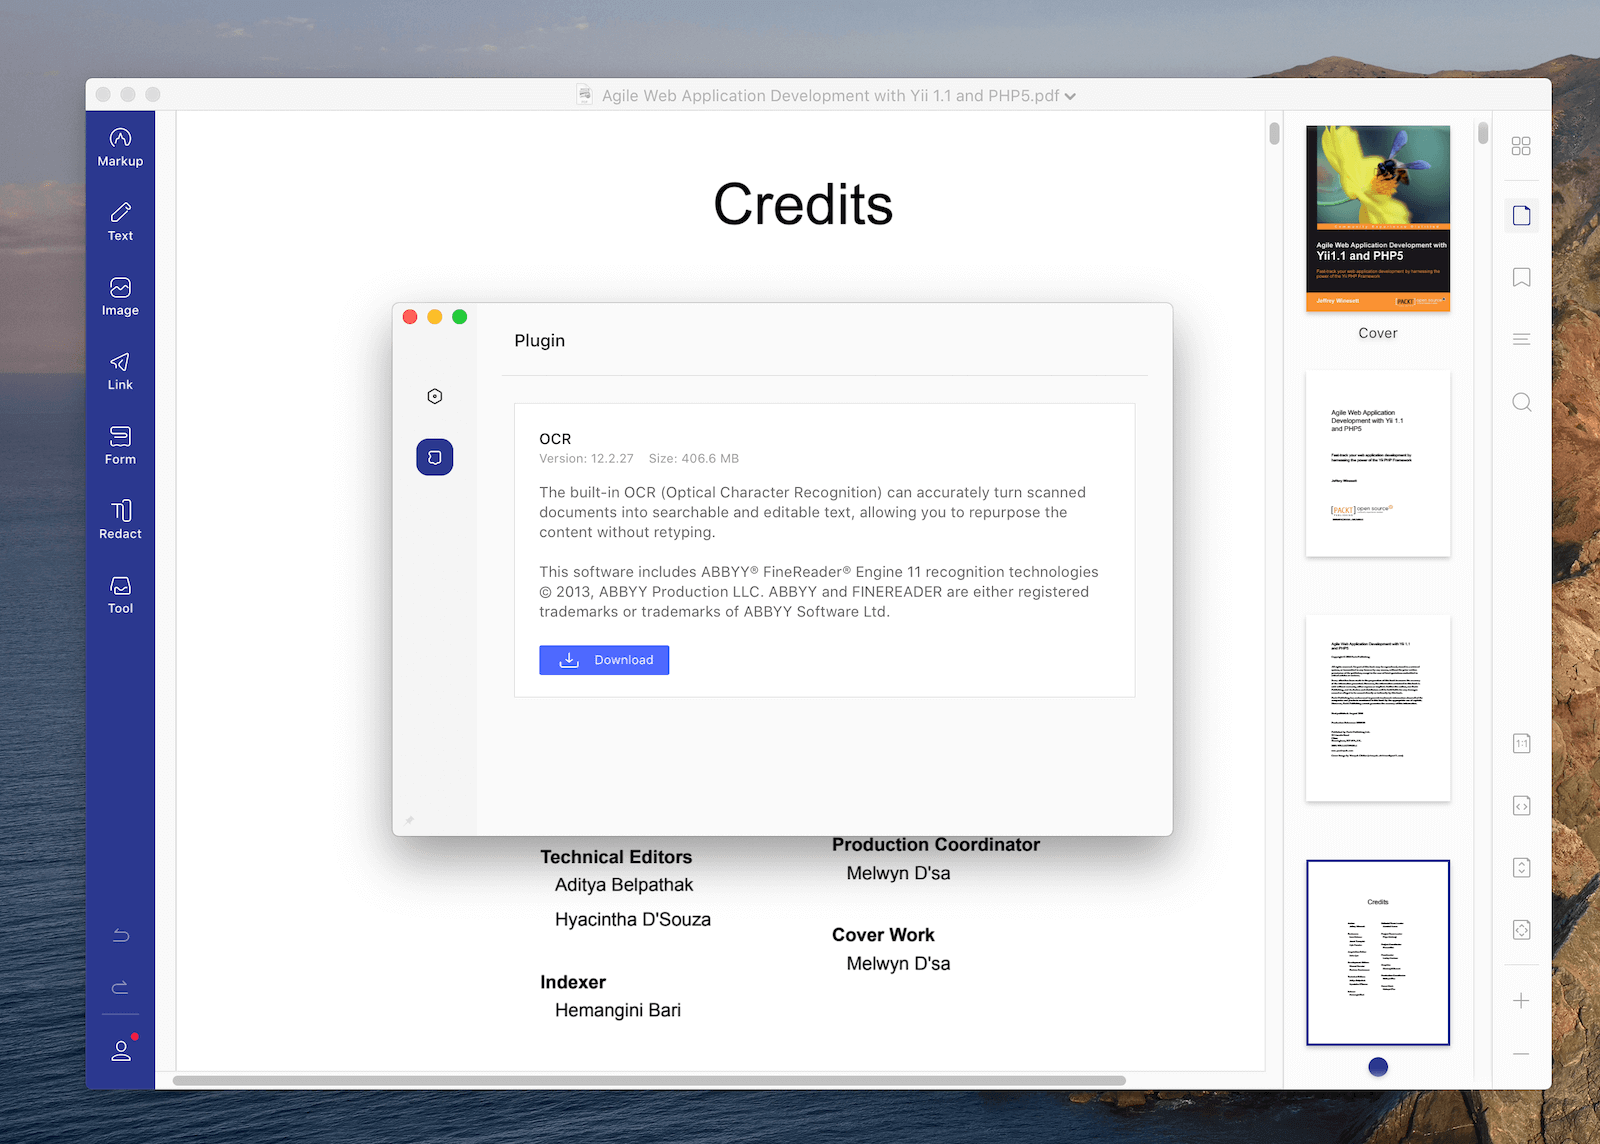Expand the document title dropdown chevron
The height and width of the screenshot is (1144, 1600).
[1070, 96]
